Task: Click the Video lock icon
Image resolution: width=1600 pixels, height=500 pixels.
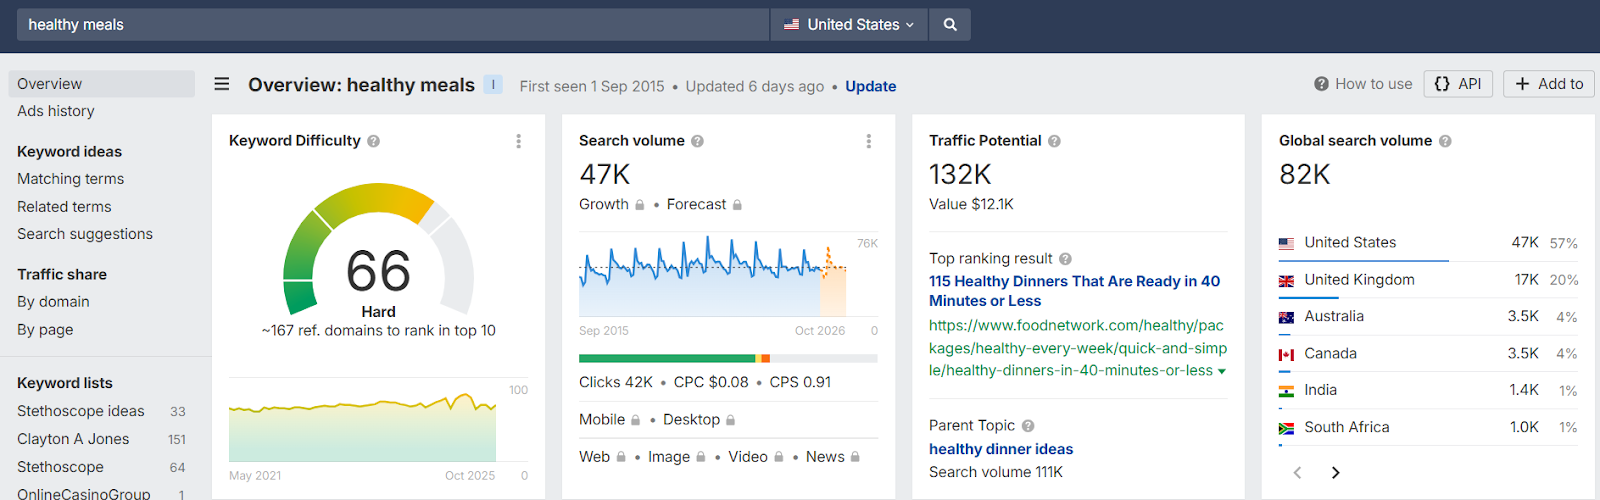Action: click(x=779, y=457)
